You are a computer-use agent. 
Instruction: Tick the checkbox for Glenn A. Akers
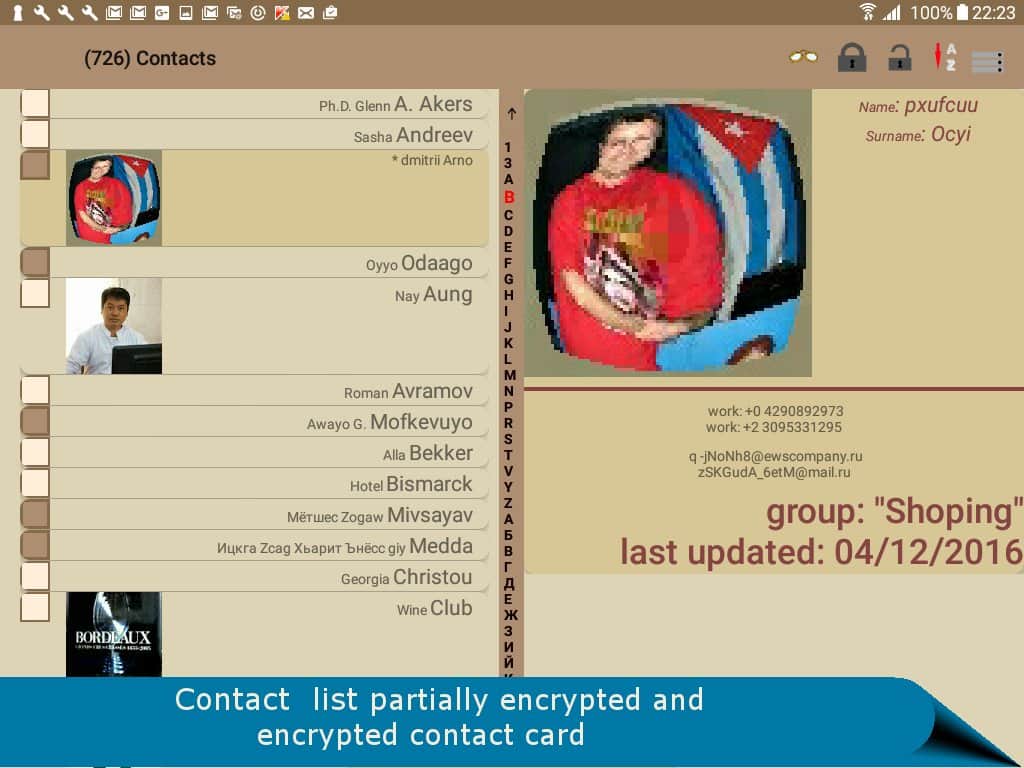click(x=35, y=104)
